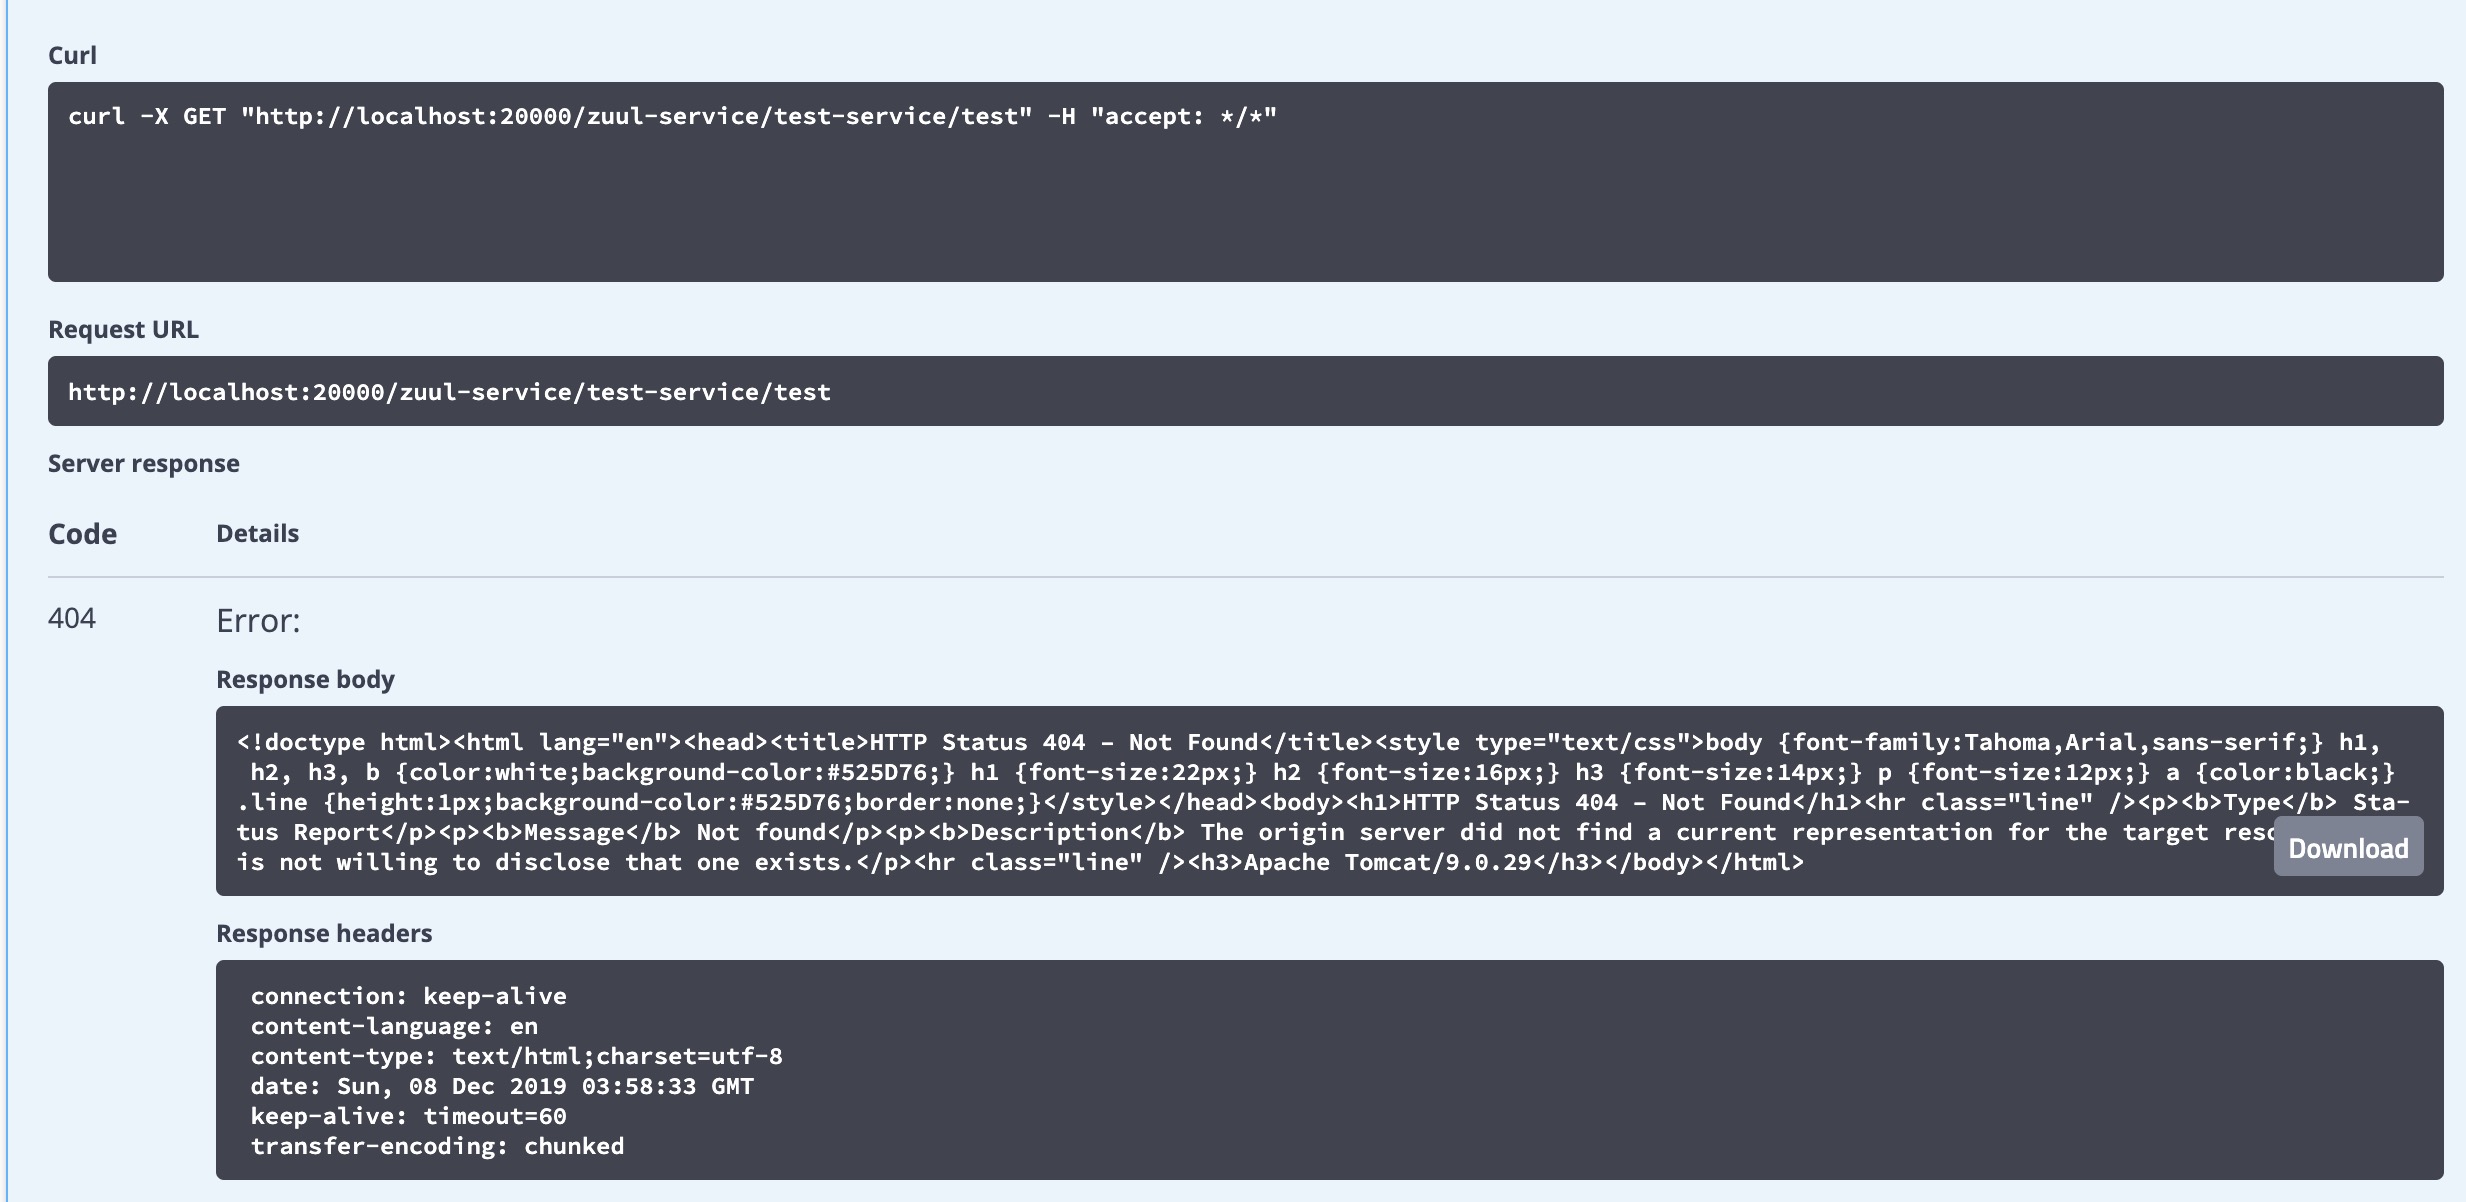Click the Response headers heading
2466x1202 pixels.
click(324, 933)
